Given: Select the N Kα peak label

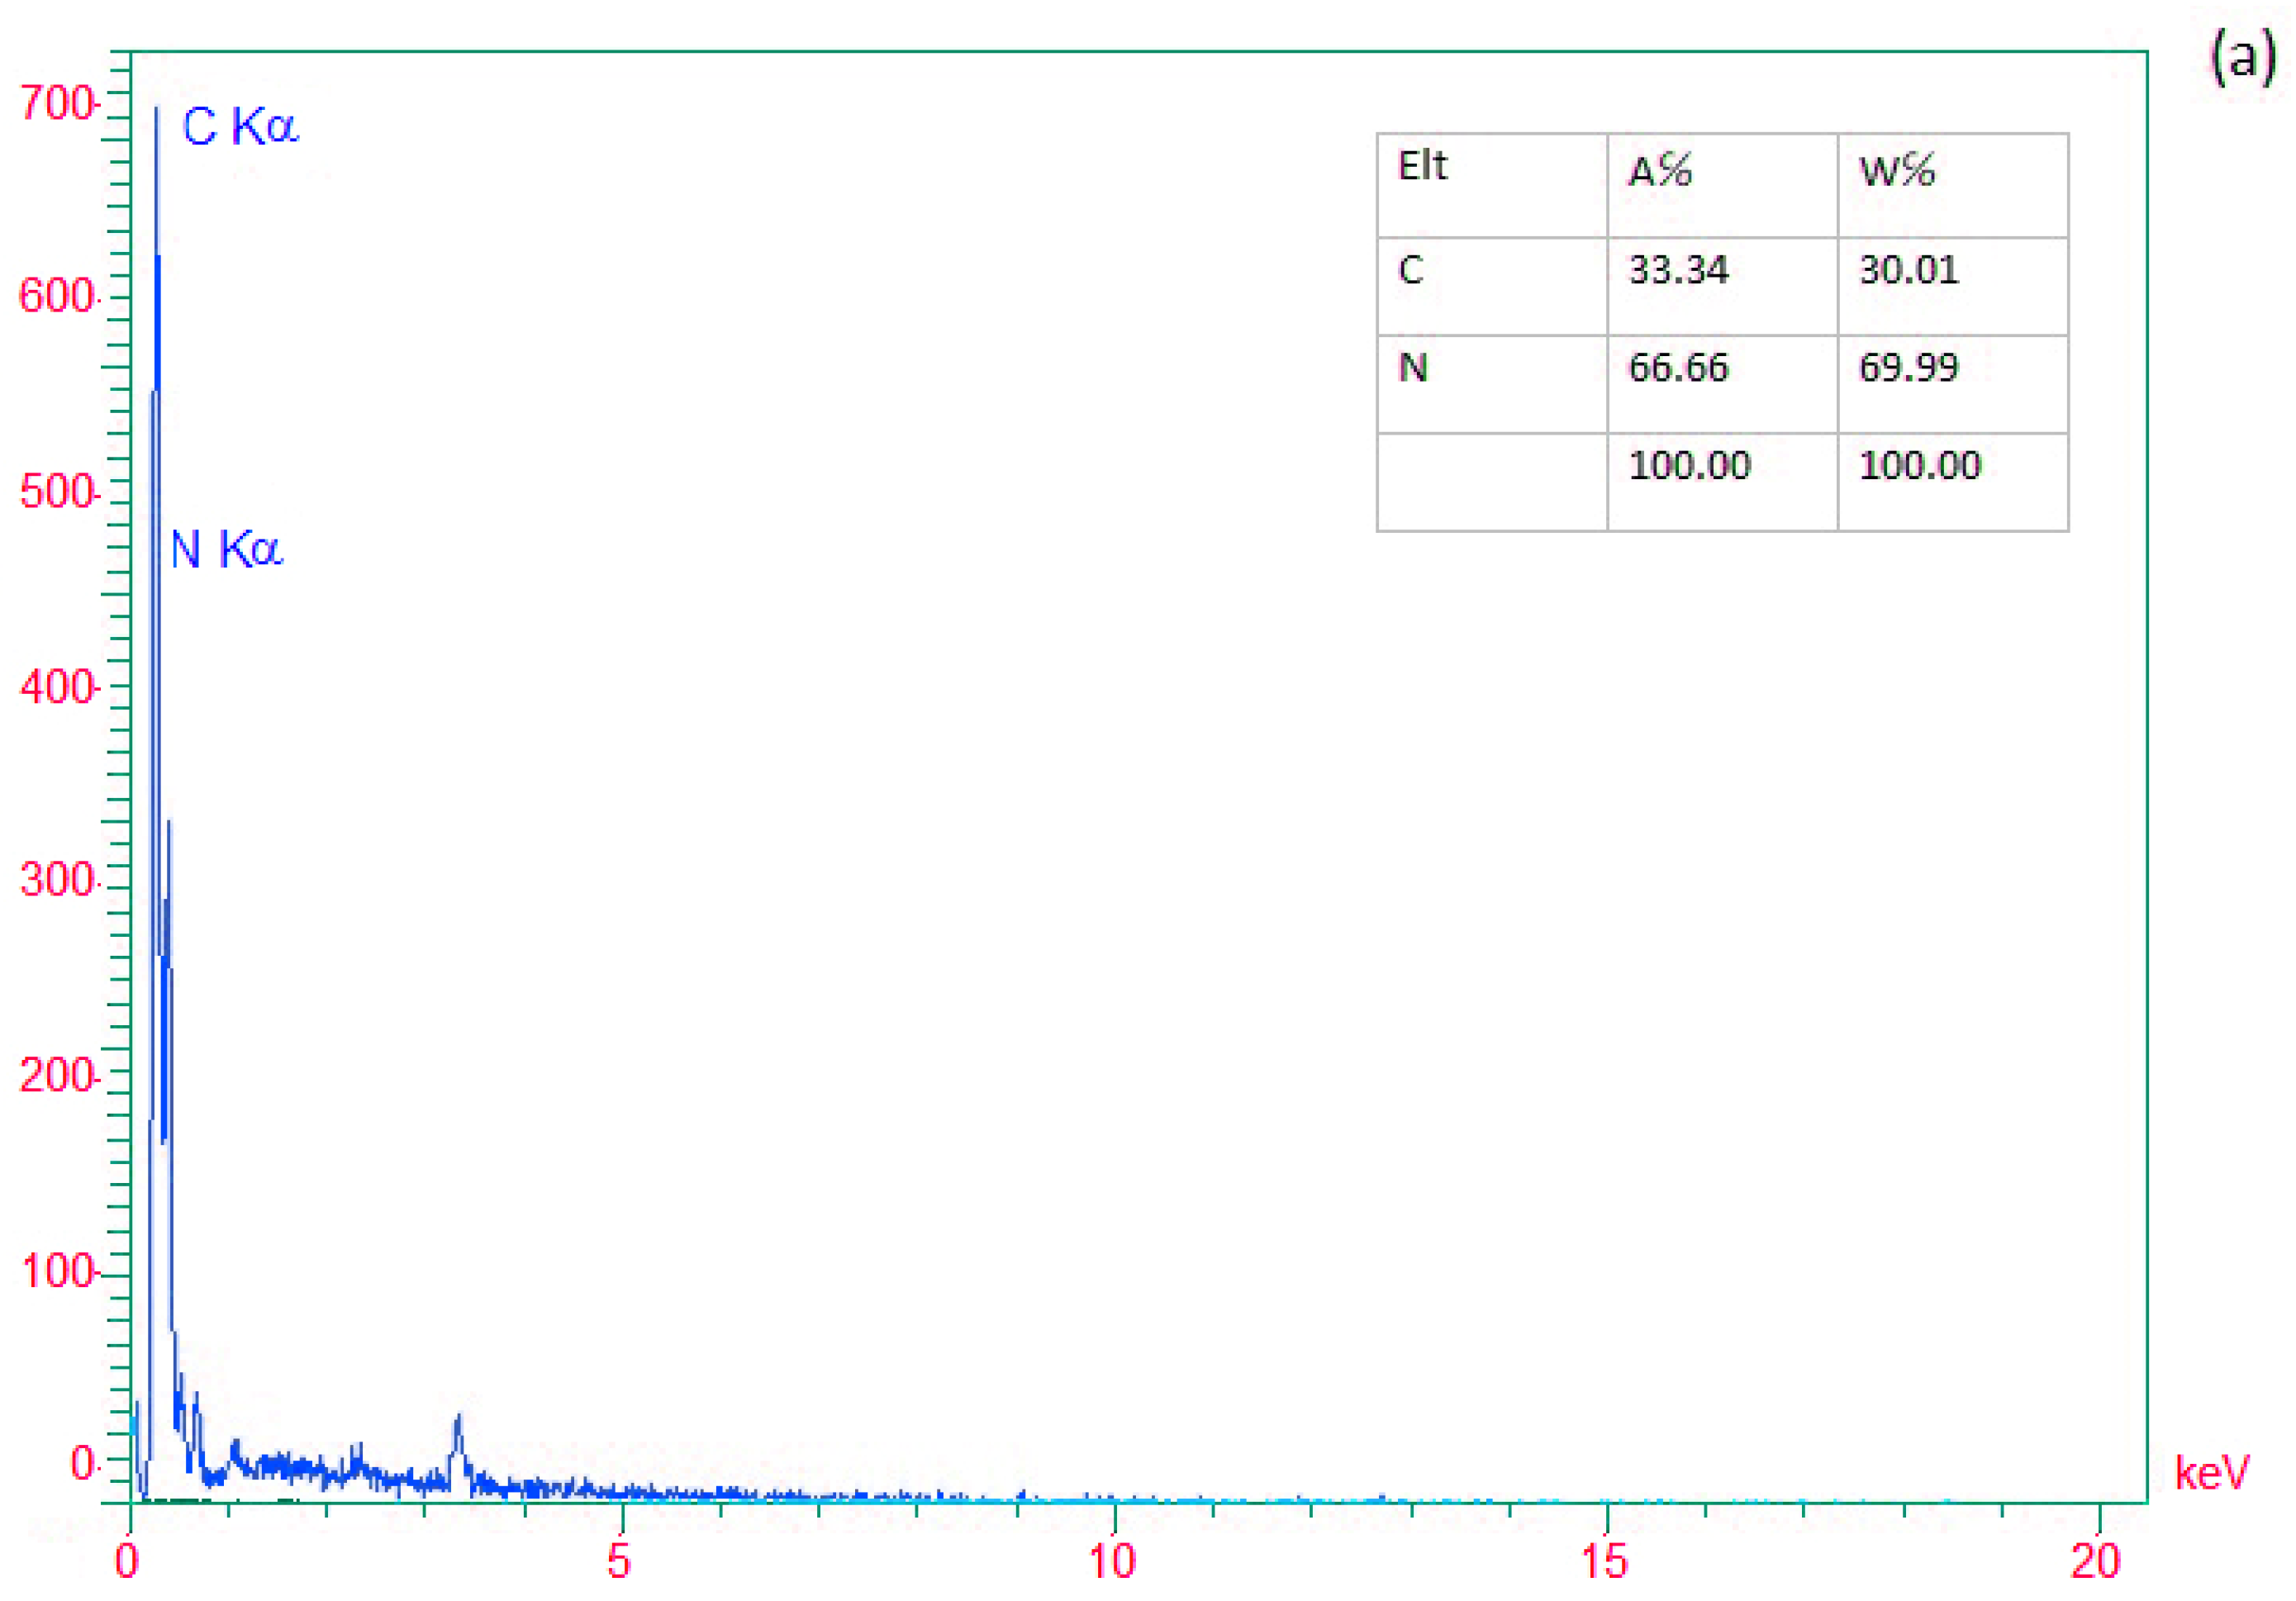Looking at the screenshot, I should point(230,550).
